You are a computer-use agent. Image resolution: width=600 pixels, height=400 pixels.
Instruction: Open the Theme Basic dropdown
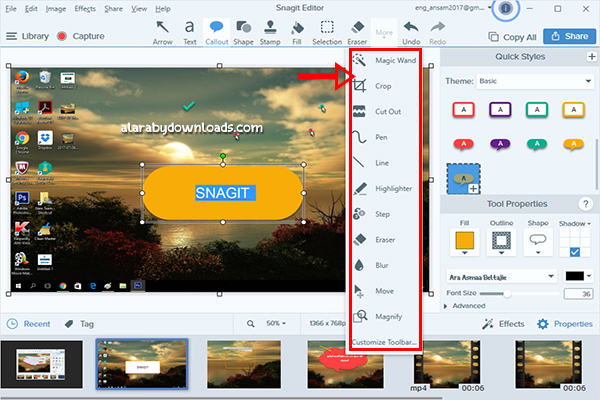point(535,81)
